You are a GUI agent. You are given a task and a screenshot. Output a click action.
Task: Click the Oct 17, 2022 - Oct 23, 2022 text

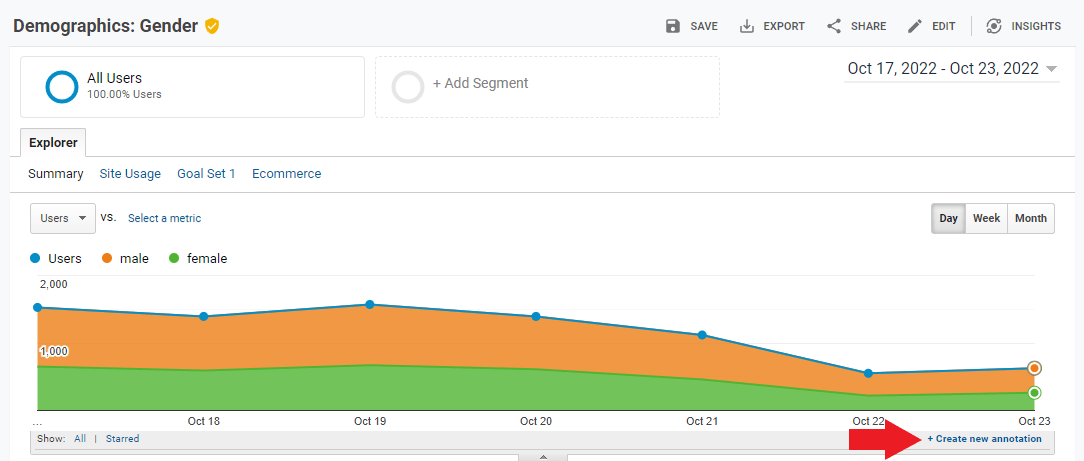[943, 69]
